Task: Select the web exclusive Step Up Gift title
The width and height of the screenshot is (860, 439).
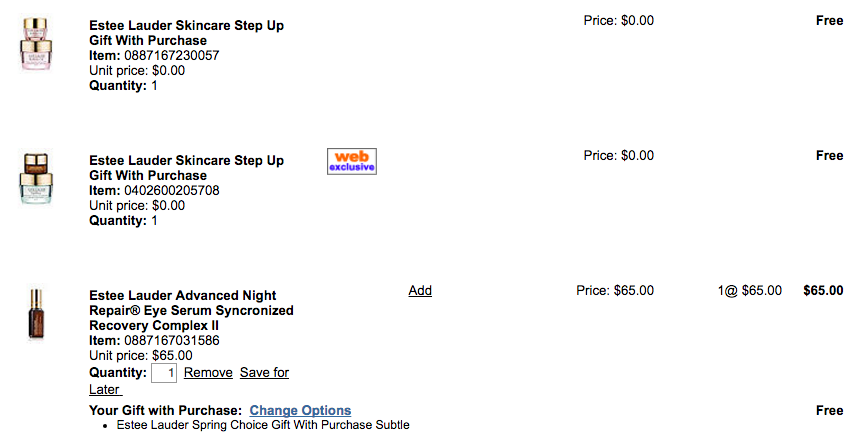Action: [x=186, y=168]
